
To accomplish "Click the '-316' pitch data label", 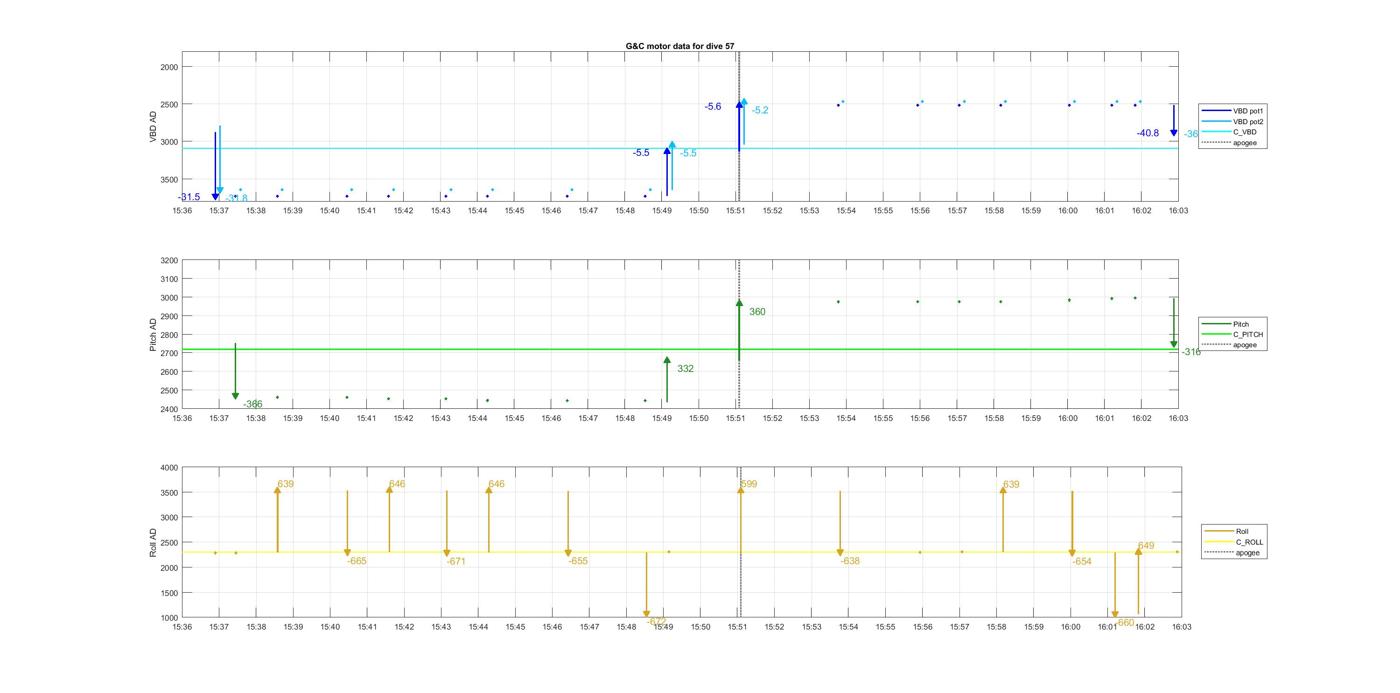I will tap(1190, 352).
